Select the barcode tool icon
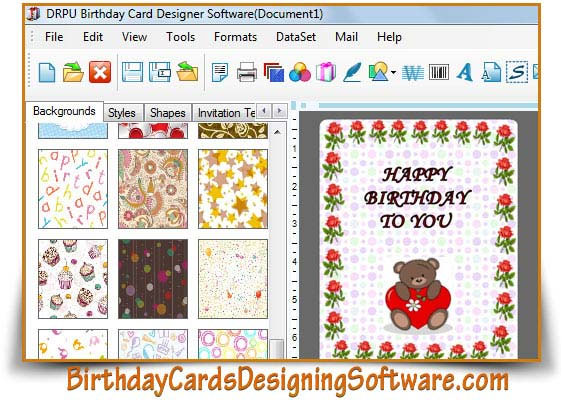Image resolution: width=562 pixels, height=400 pixels. tap(439, 72)
